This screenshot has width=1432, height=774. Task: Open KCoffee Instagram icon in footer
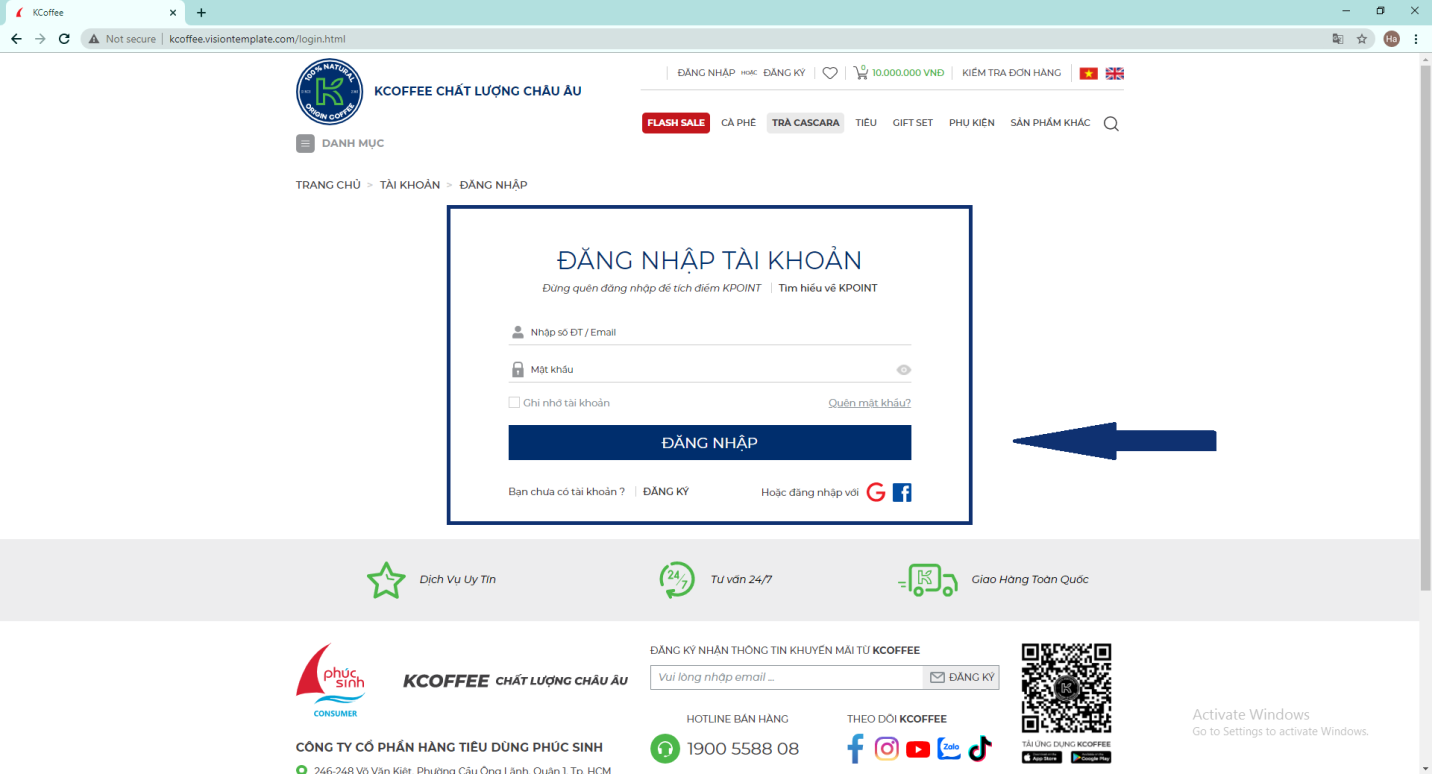coord(887,749)
